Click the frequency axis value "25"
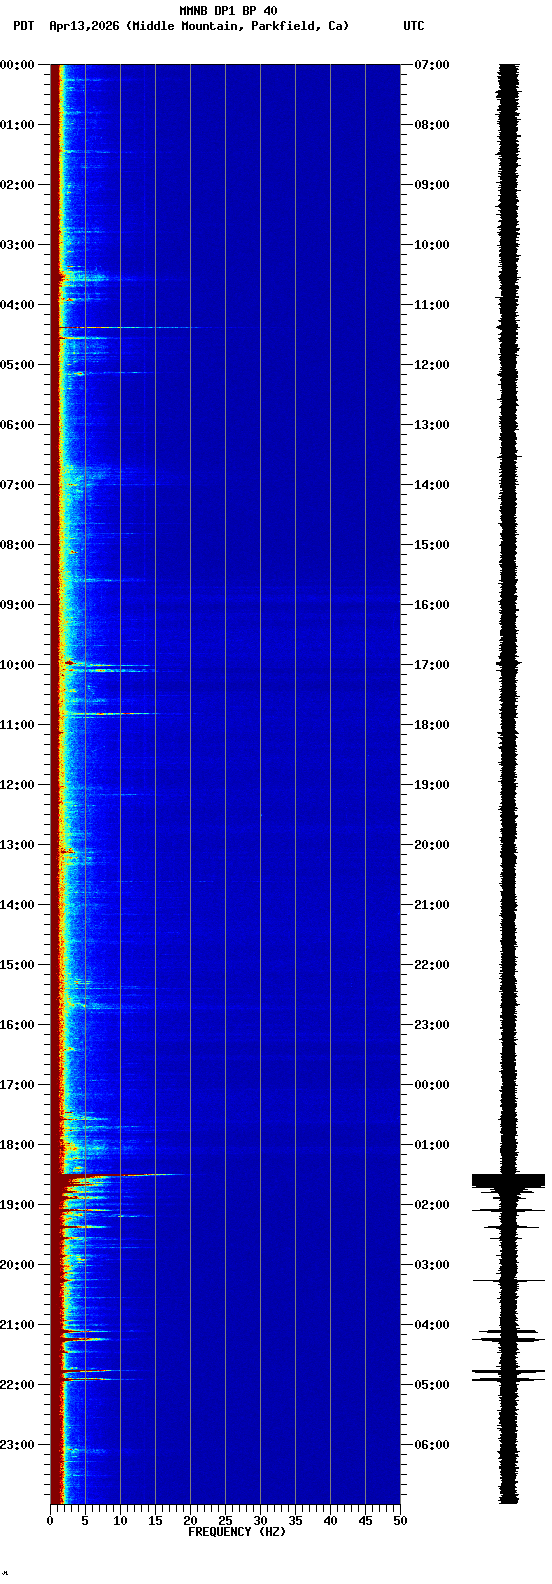552x1584 pixels. 225,1521
